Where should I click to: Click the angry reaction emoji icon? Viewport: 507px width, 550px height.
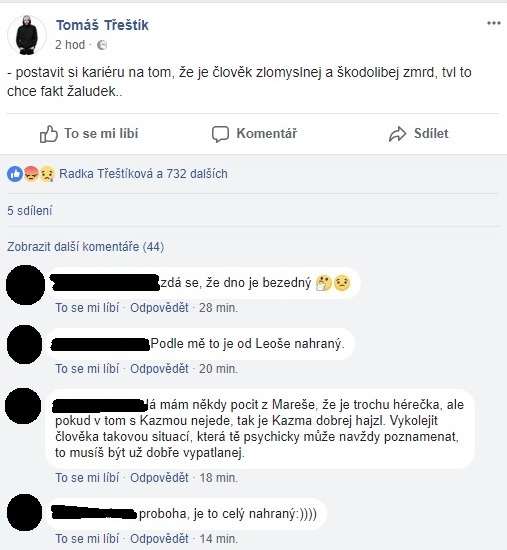pos(31,174)
